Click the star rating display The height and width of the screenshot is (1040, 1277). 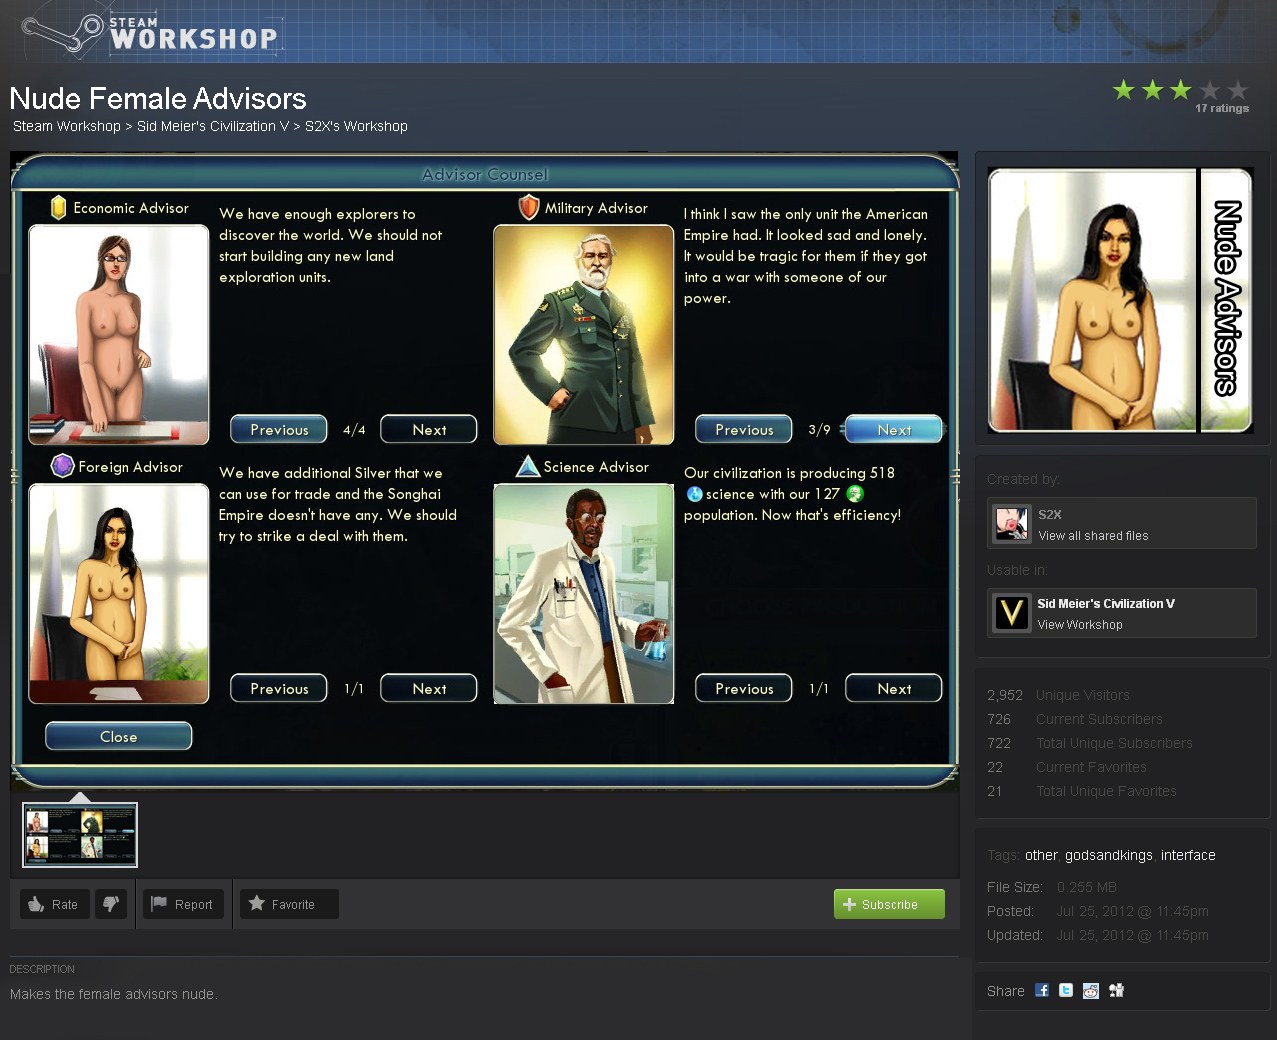1180,91
